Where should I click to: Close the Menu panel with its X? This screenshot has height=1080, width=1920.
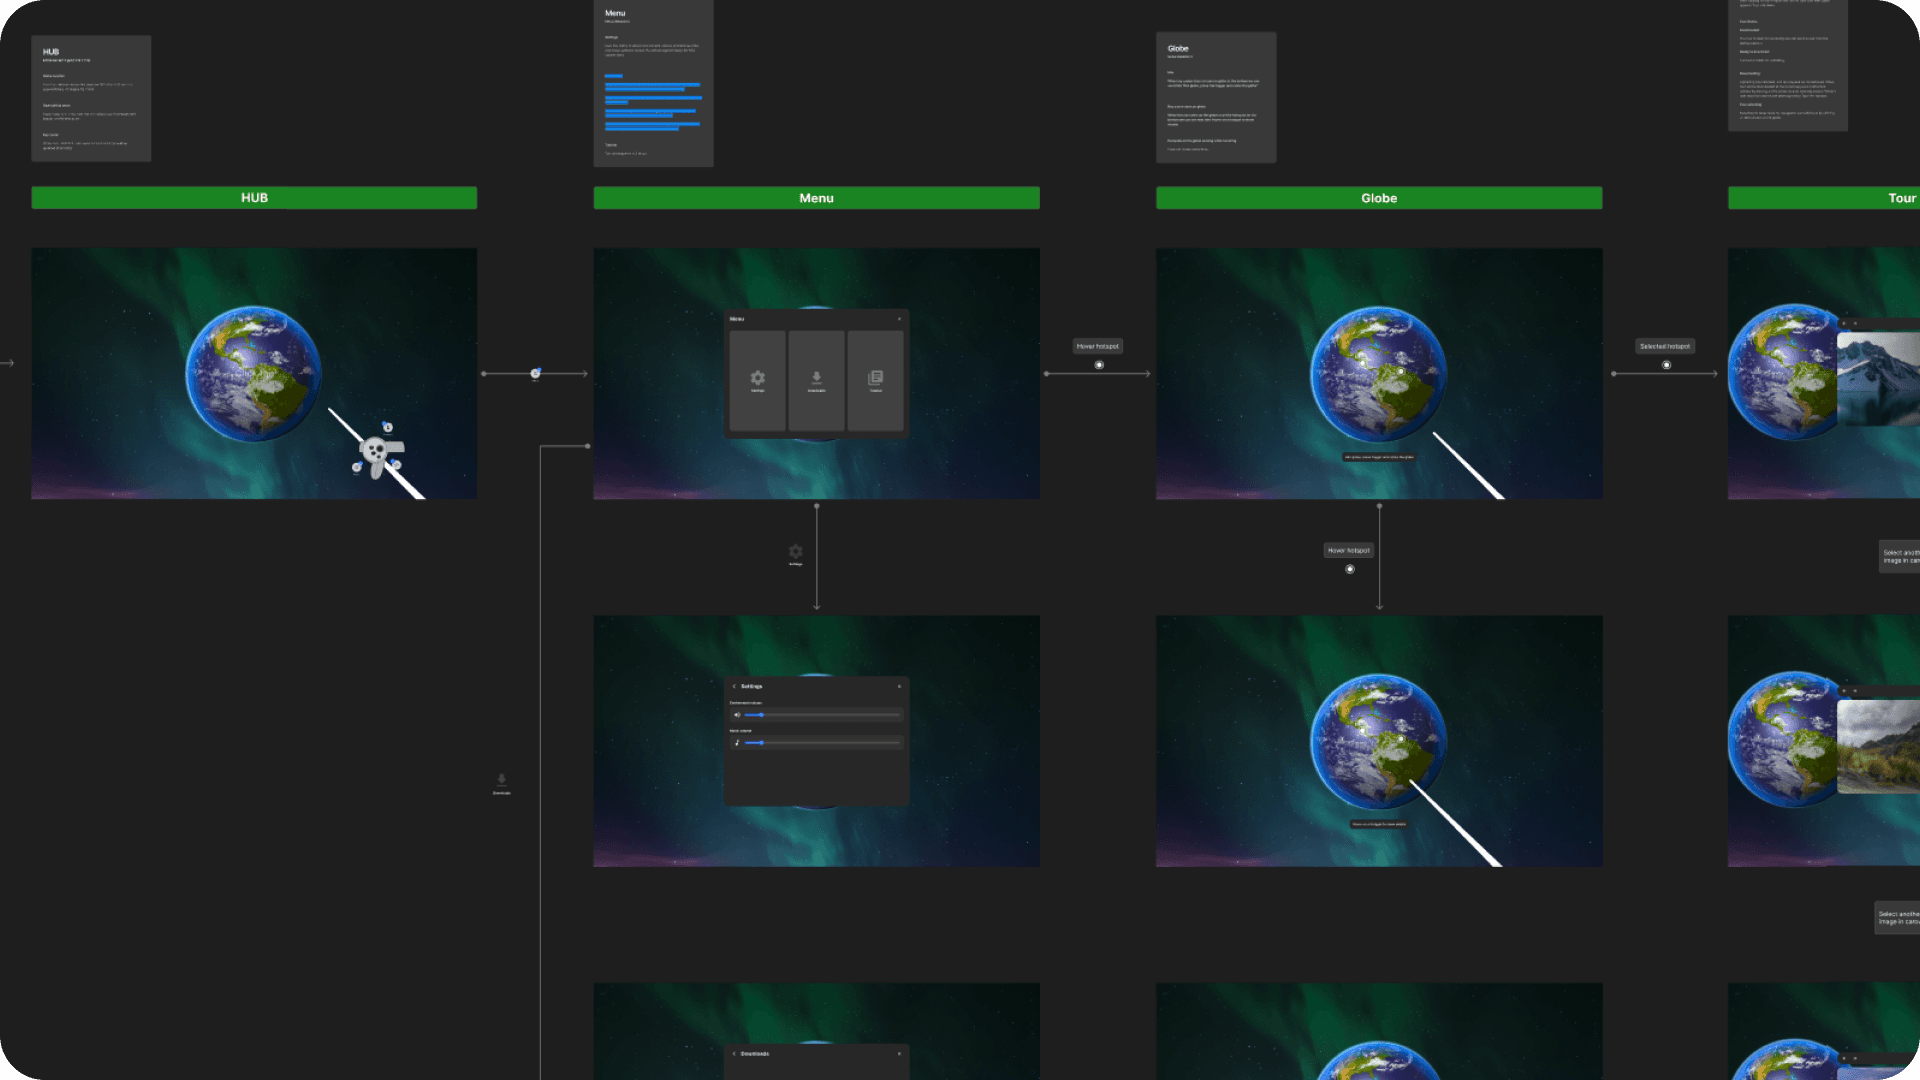pos(899,319)
